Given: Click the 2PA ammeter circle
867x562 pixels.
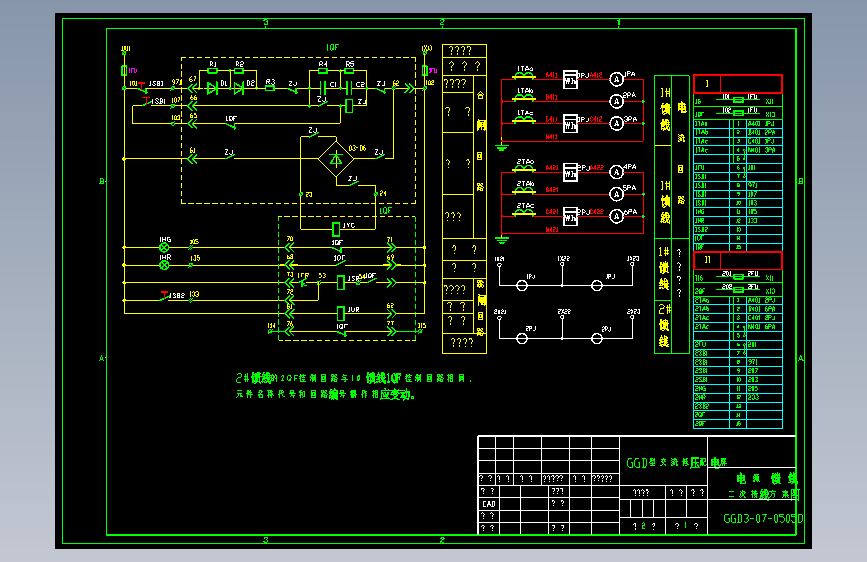Looking at the screenshot, I should (616, 101).
